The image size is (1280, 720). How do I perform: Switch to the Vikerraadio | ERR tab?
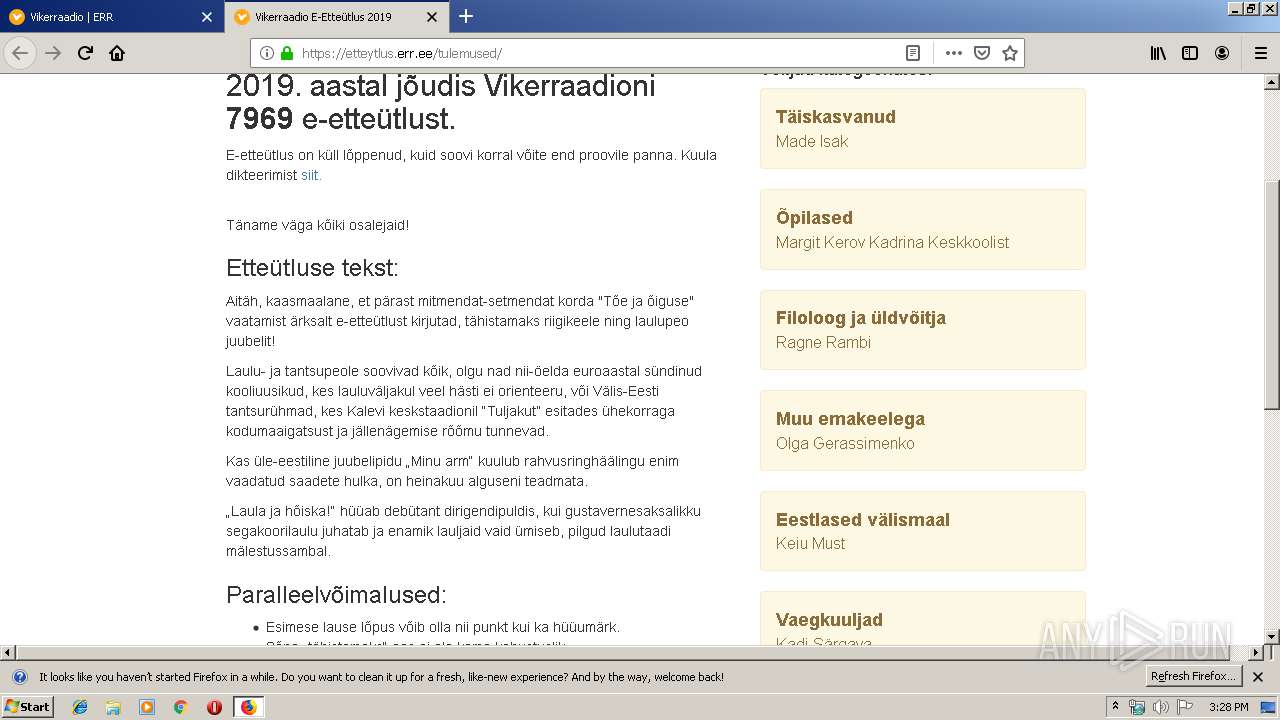click(110, 17)
